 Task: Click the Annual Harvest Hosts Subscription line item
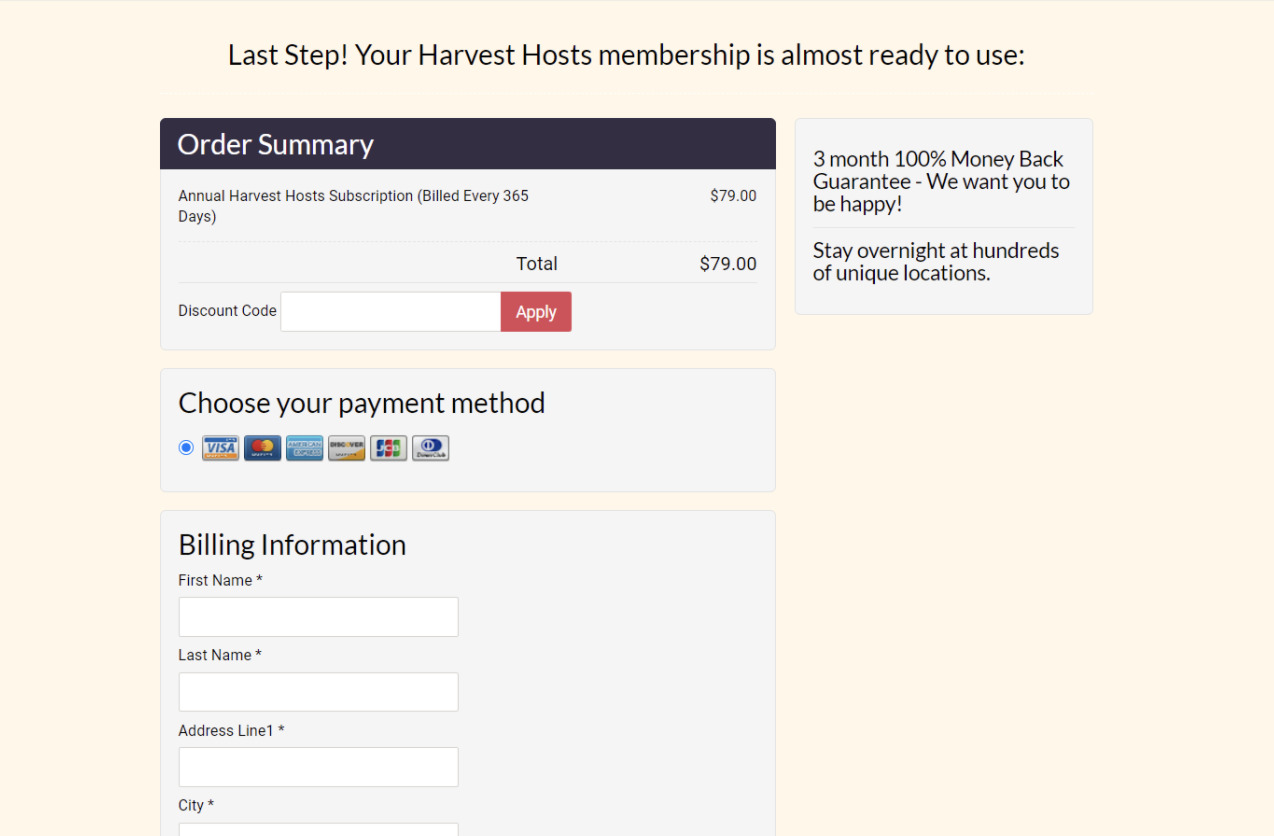point(354,206)
